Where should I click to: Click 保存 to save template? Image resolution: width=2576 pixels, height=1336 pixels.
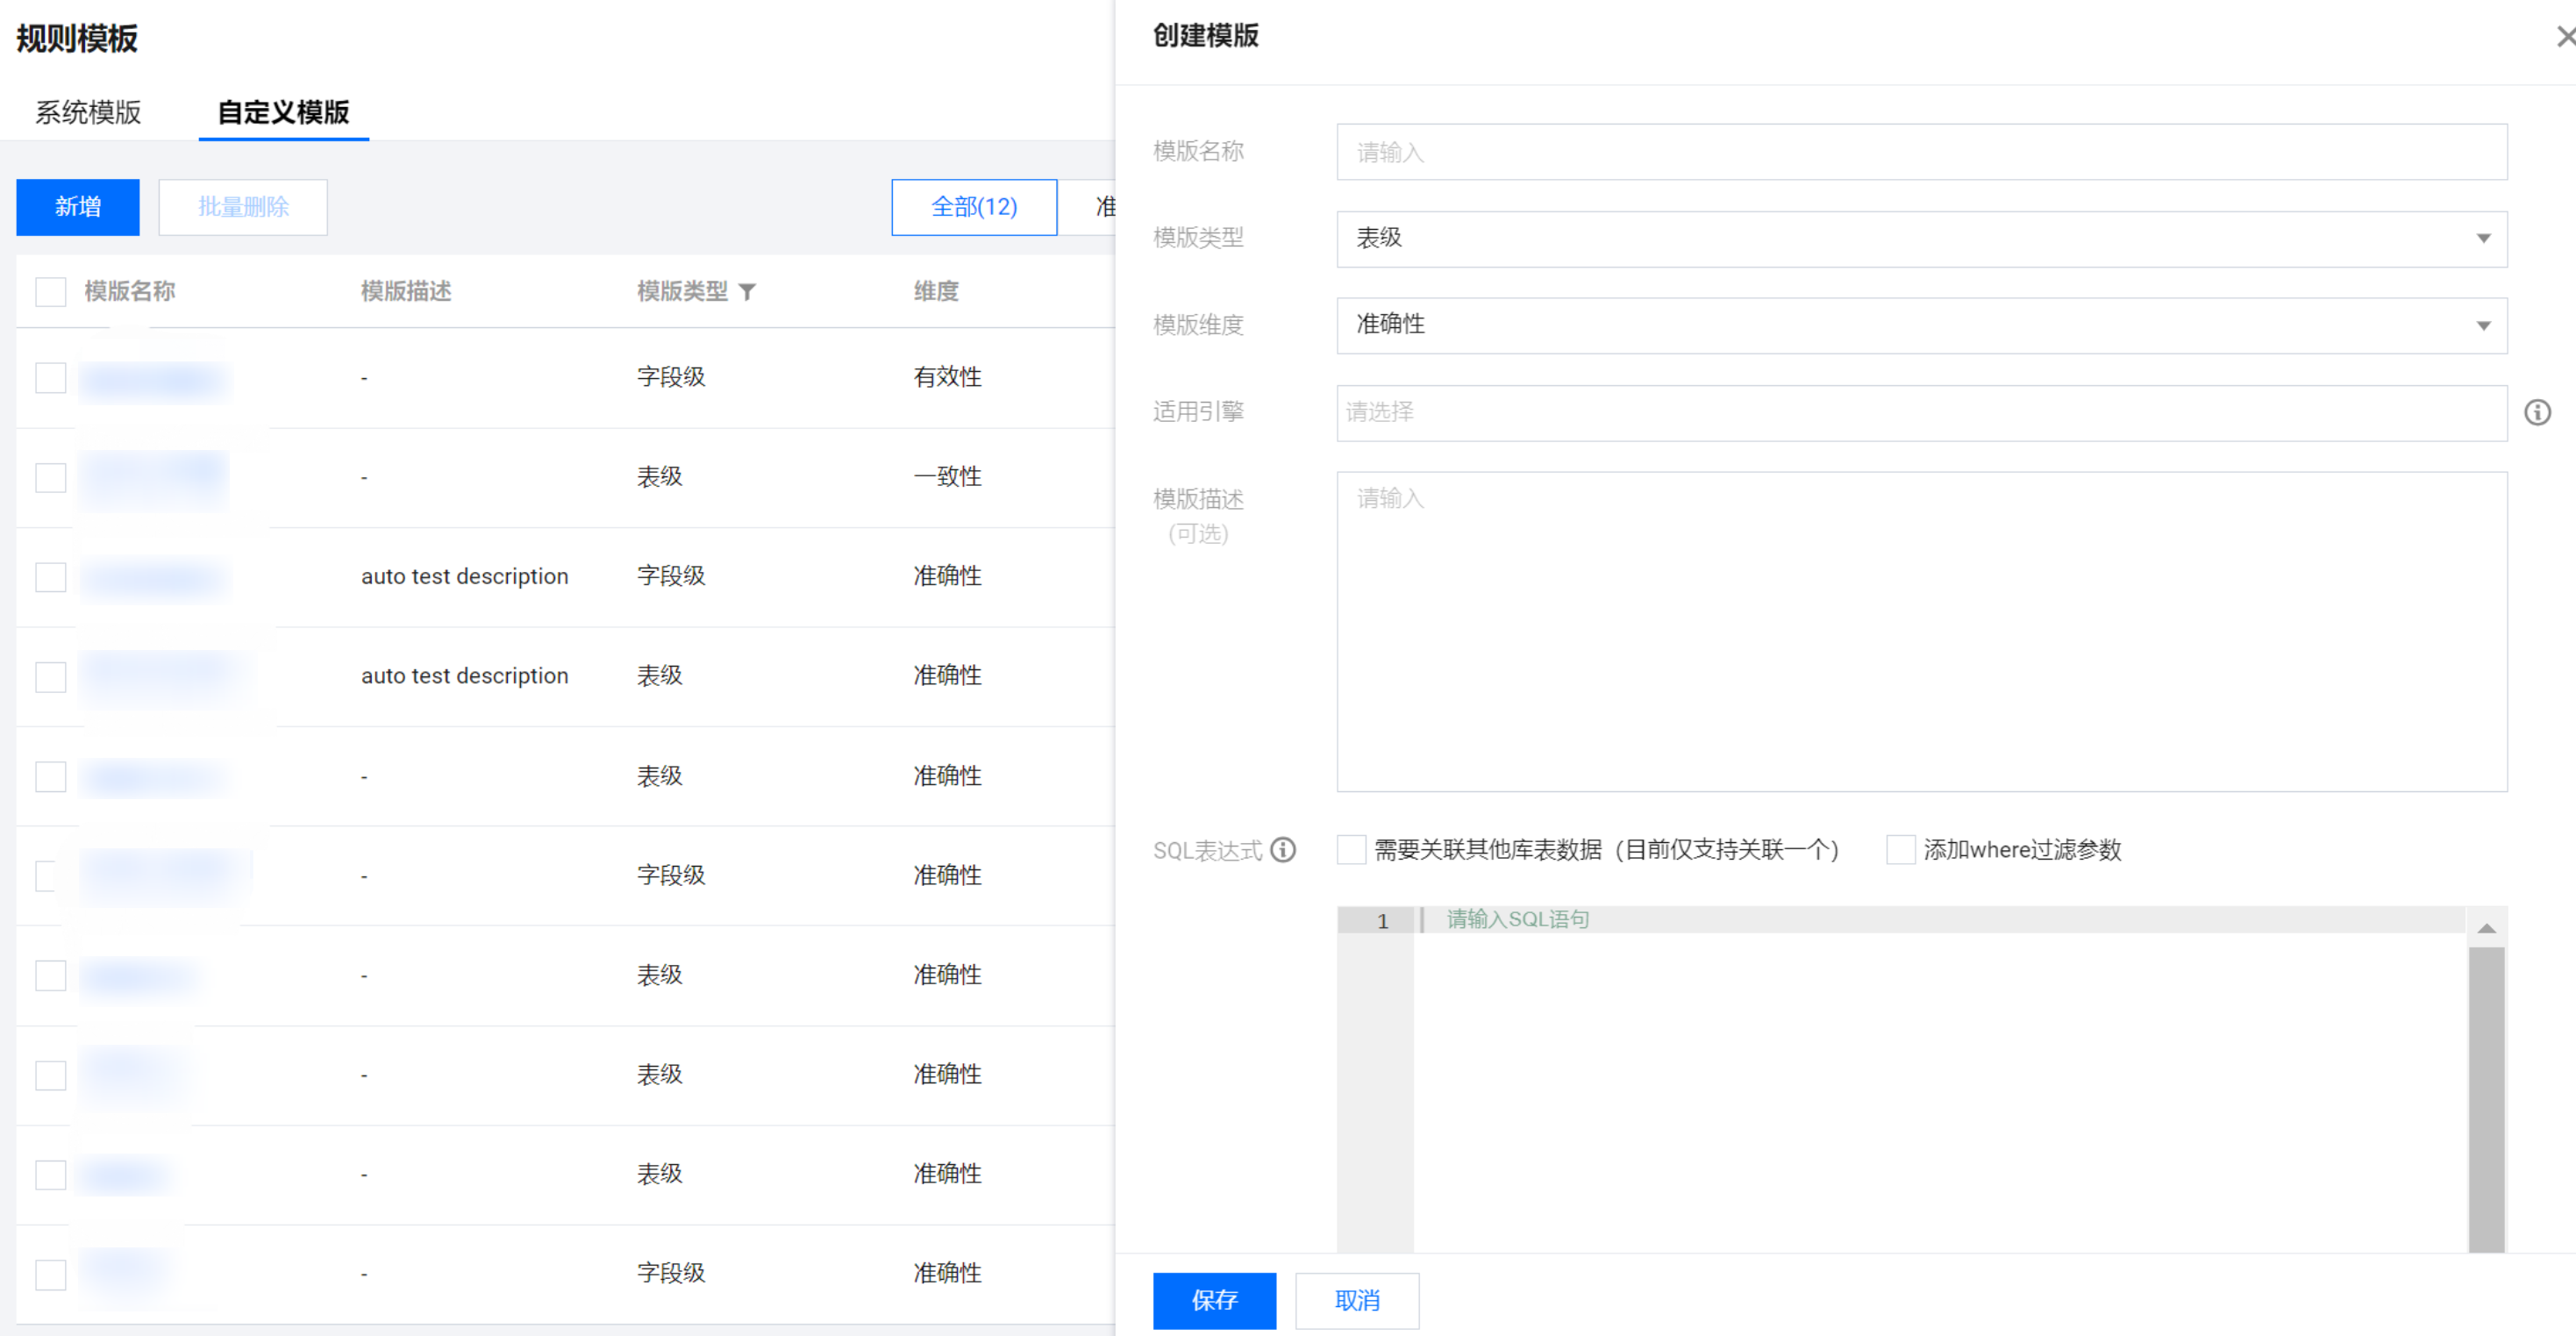click(x=1213, y=1300)
